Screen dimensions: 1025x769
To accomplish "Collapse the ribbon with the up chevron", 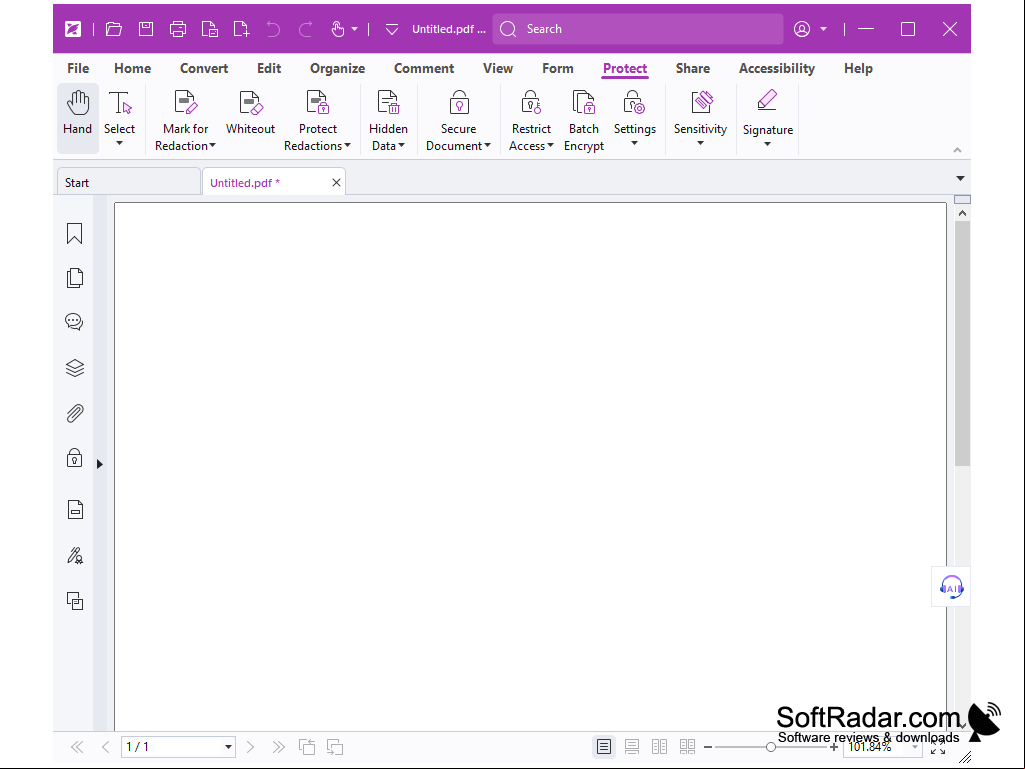I will (x=957, y=150).
